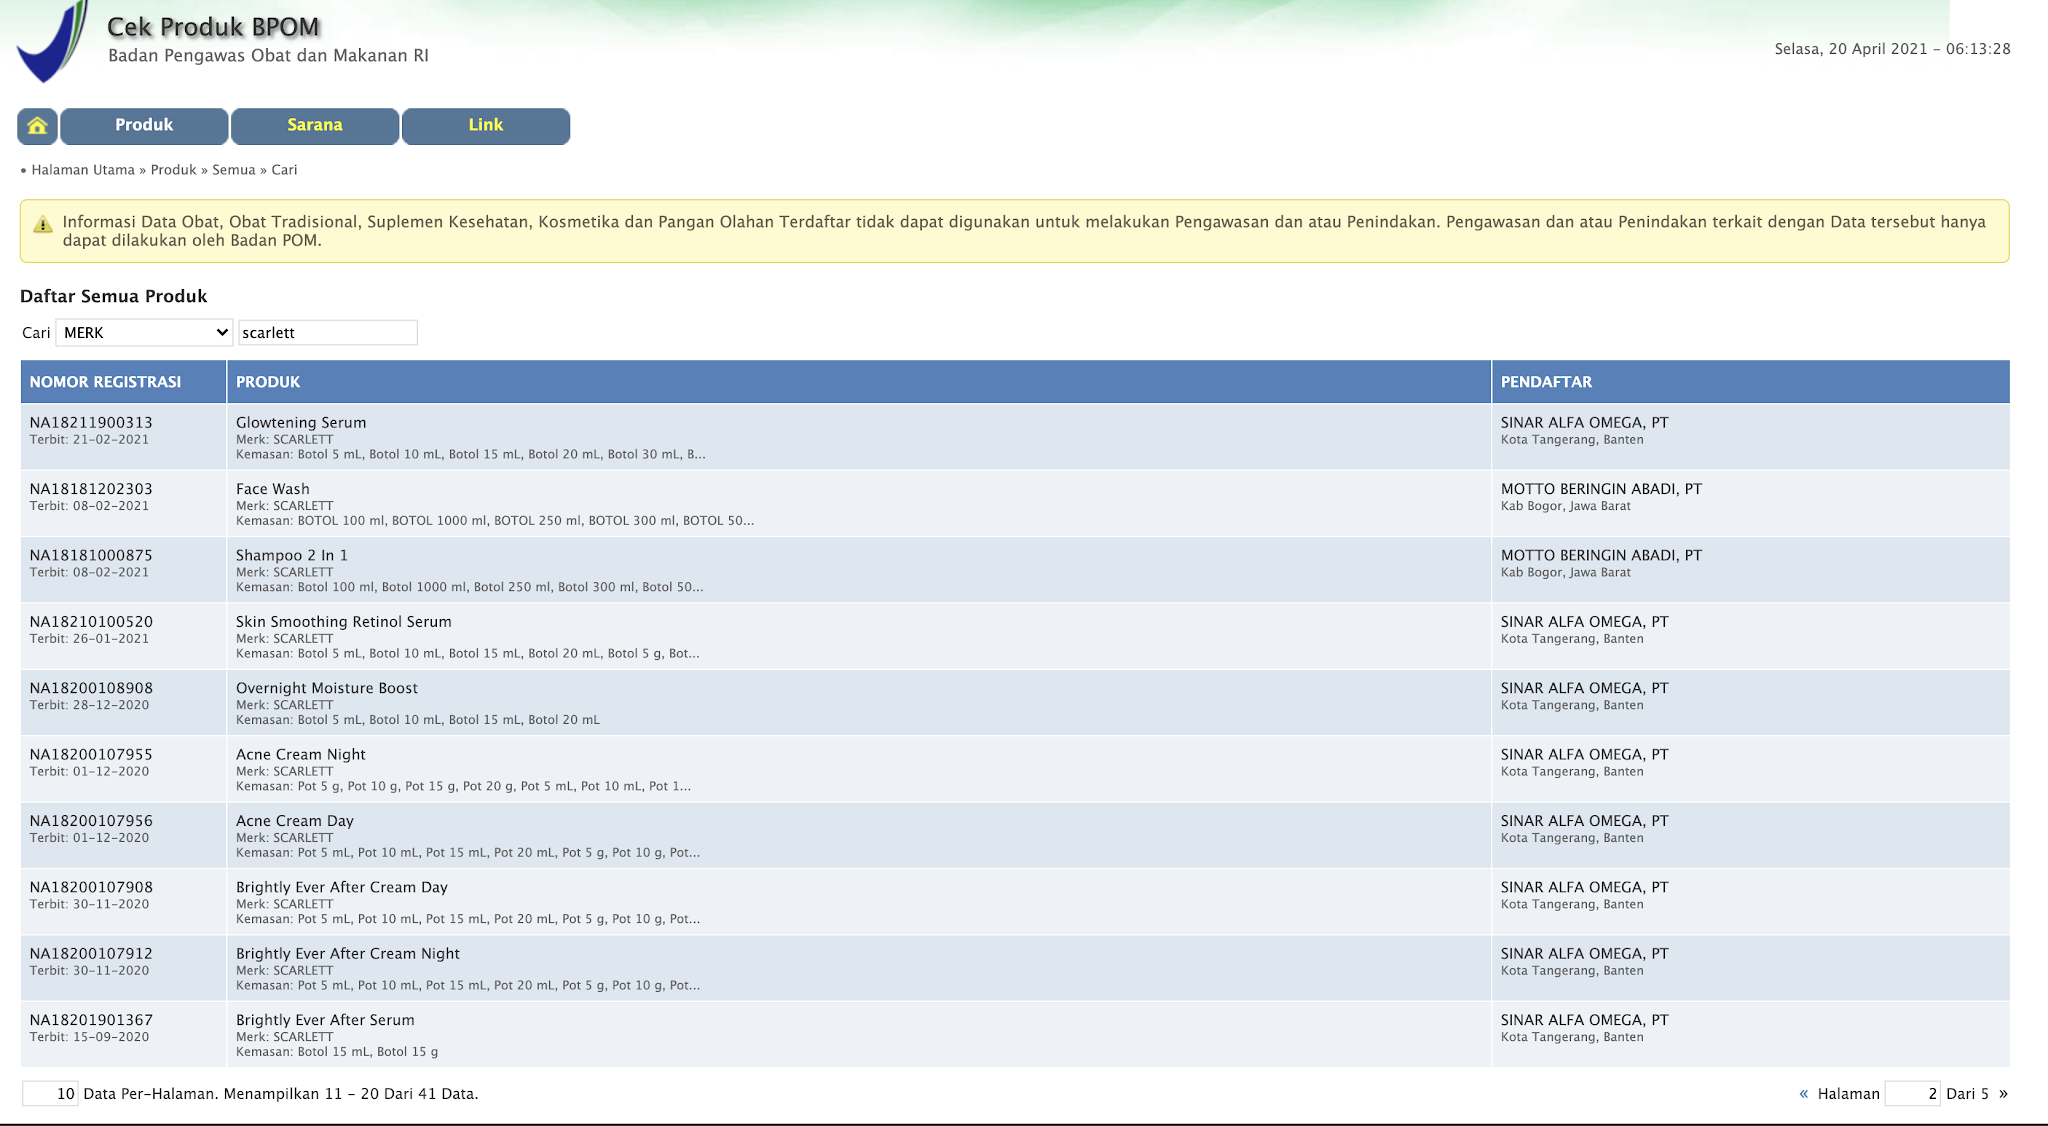
Task: Click Kab Bogor, Jawa Barat in Shampoo row
Action: (1565, 572)
